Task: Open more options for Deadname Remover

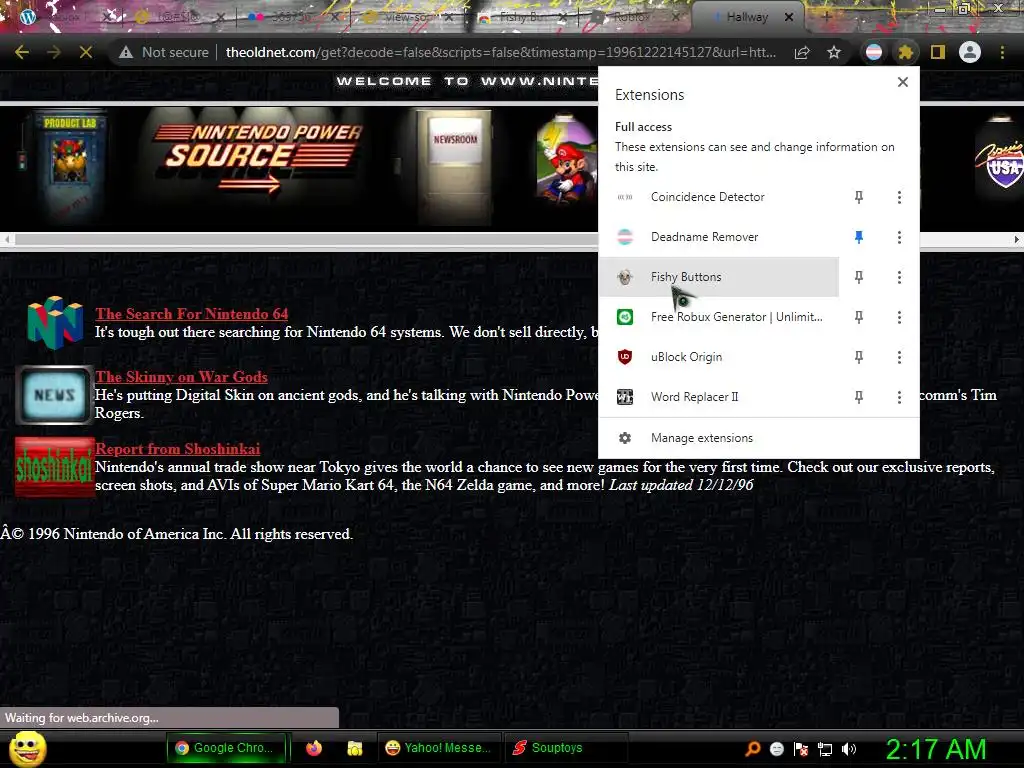Action: (899, 237)
